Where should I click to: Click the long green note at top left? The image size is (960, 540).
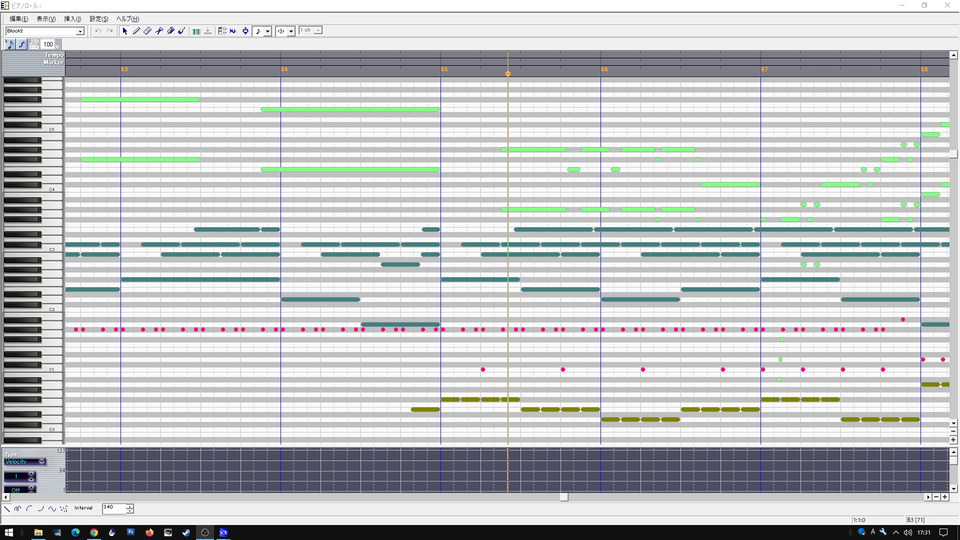pyautogui.click(x=140, y=99)
